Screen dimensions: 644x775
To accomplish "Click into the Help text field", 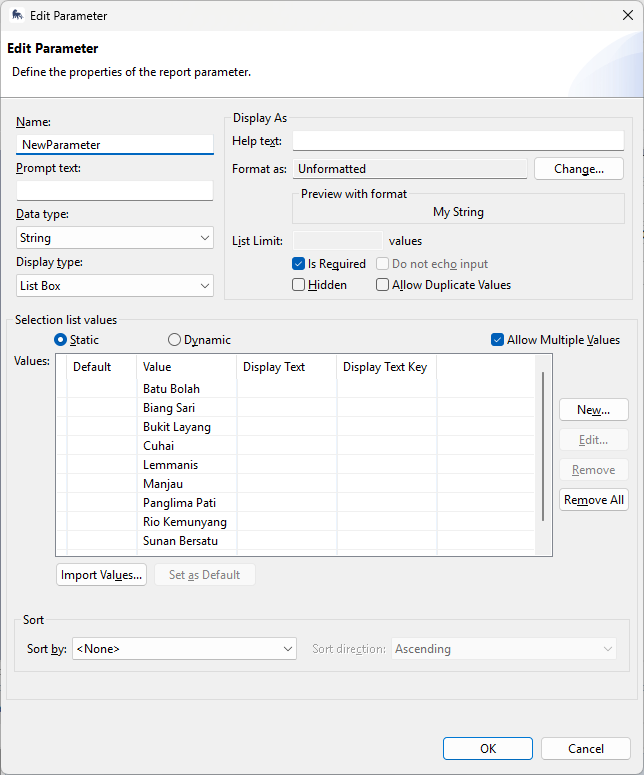I will 457,141.
